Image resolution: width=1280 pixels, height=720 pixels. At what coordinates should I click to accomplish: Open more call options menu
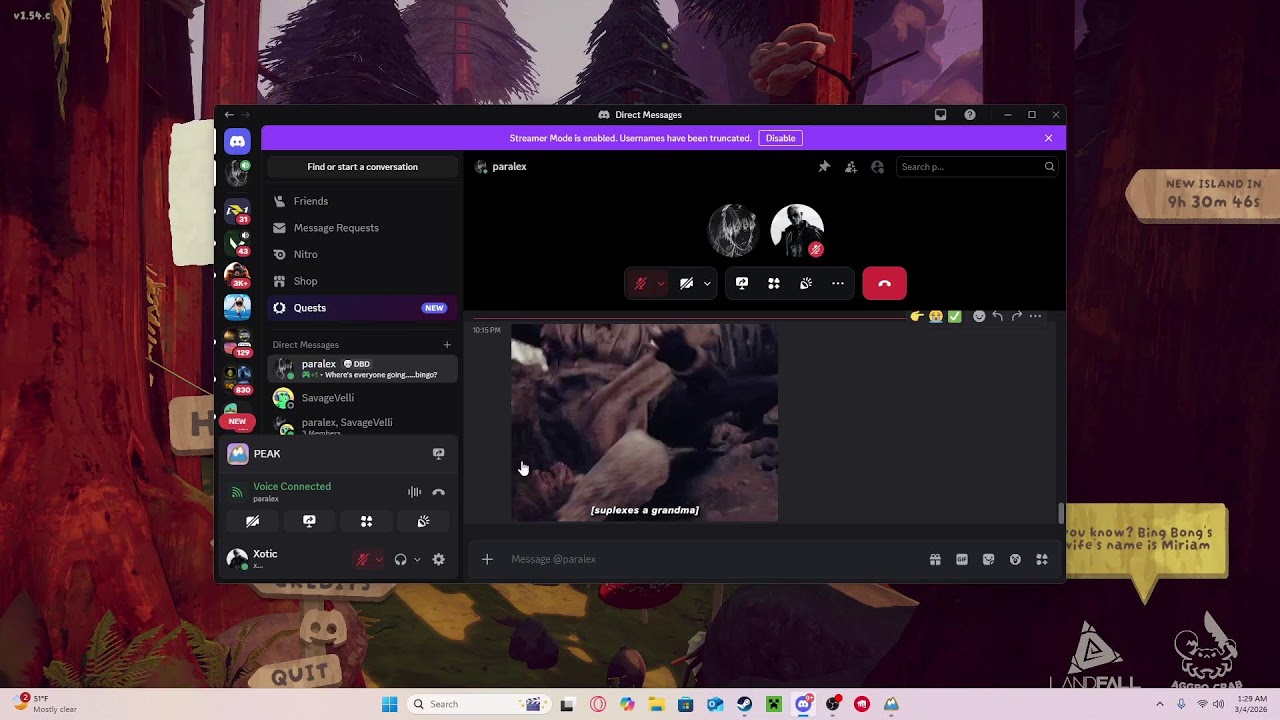(838, 284)
